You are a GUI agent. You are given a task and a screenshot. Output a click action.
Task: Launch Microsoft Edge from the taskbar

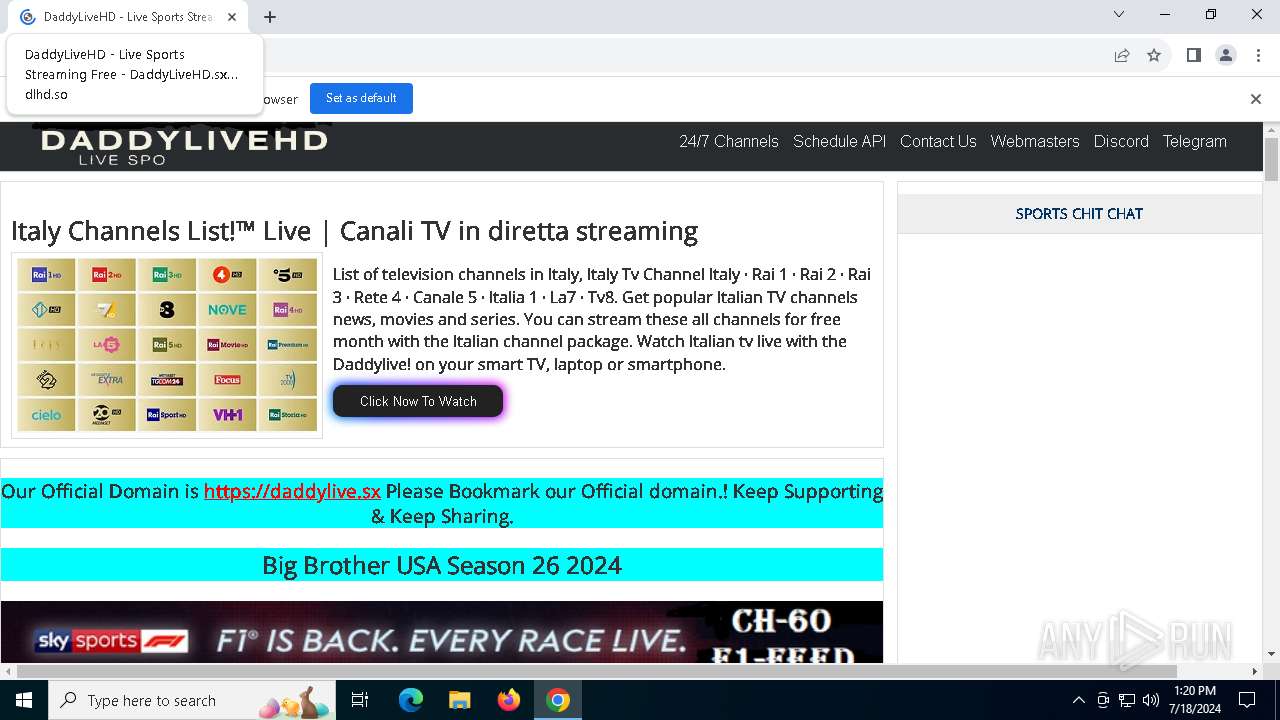click(x=411, y=700)
